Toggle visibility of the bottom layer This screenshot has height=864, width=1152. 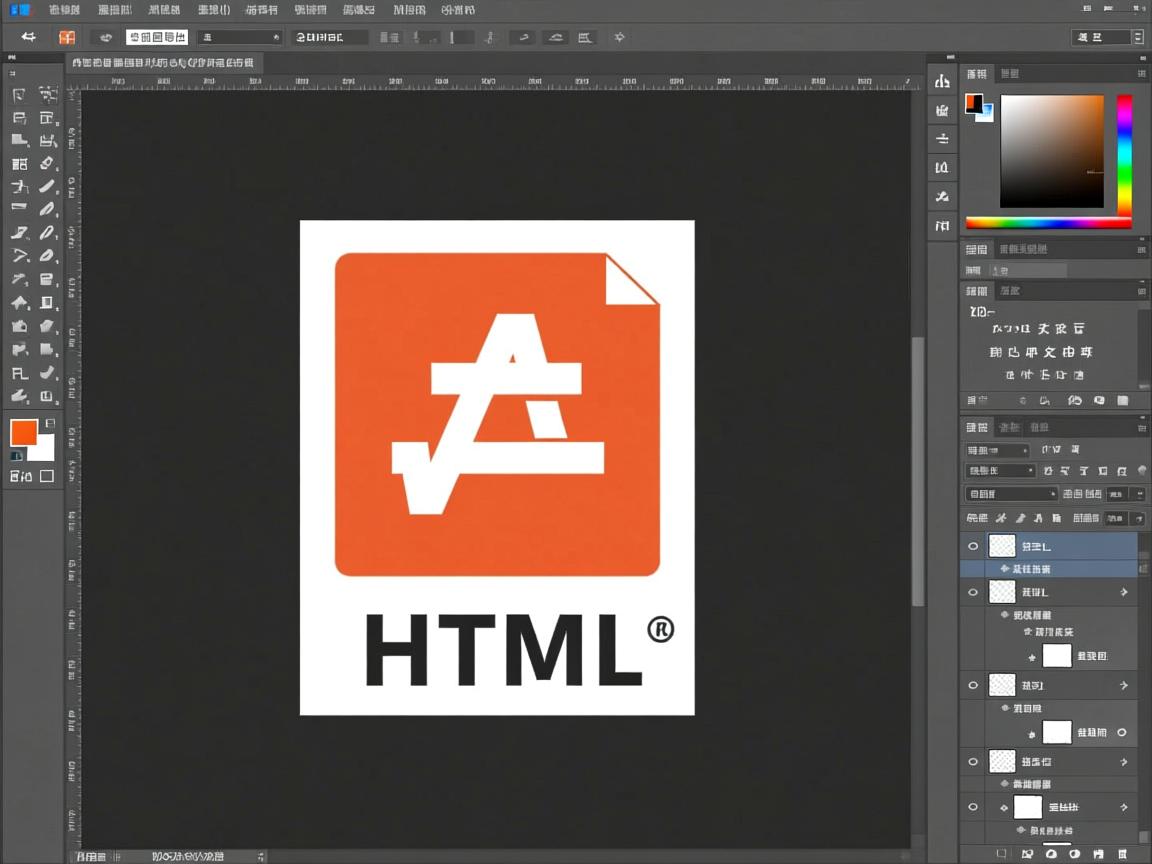click(x=973, y=807)
